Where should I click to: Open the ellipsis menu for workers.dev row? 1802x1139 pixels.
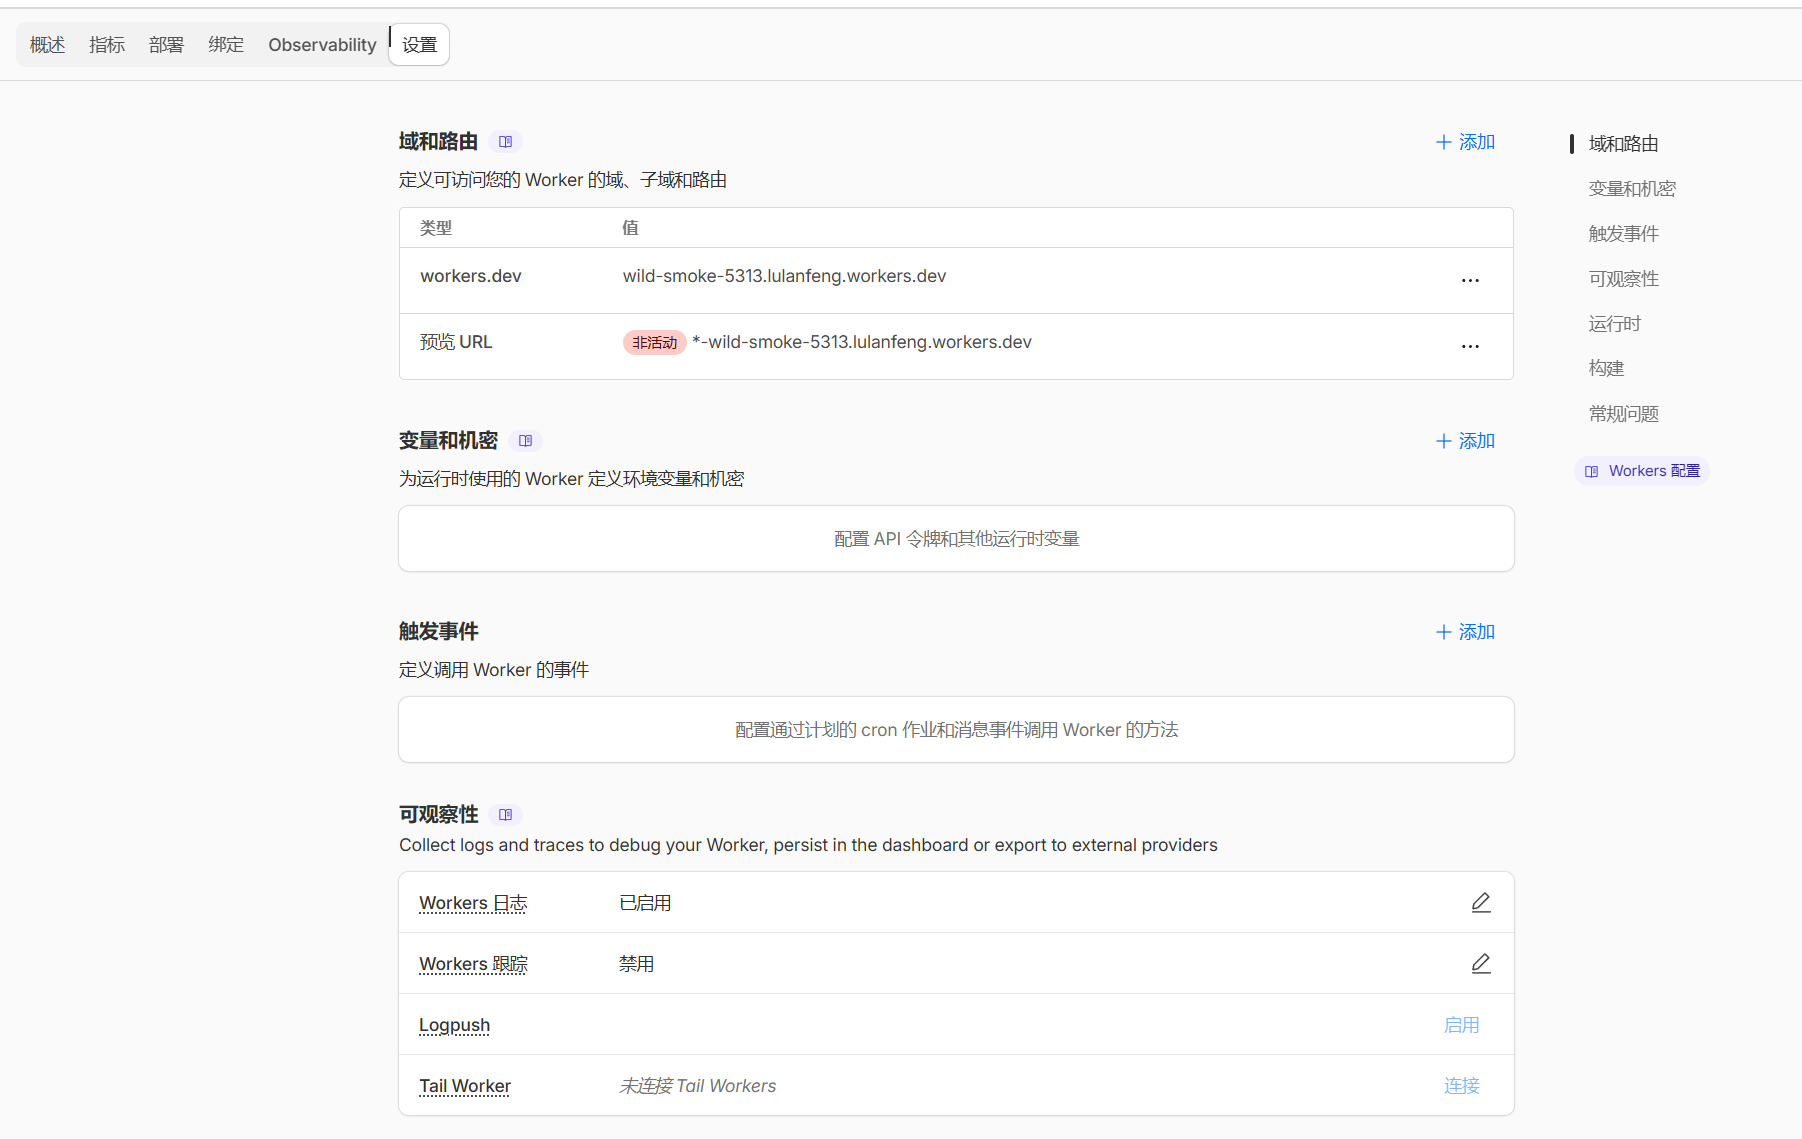(1470, 280)
